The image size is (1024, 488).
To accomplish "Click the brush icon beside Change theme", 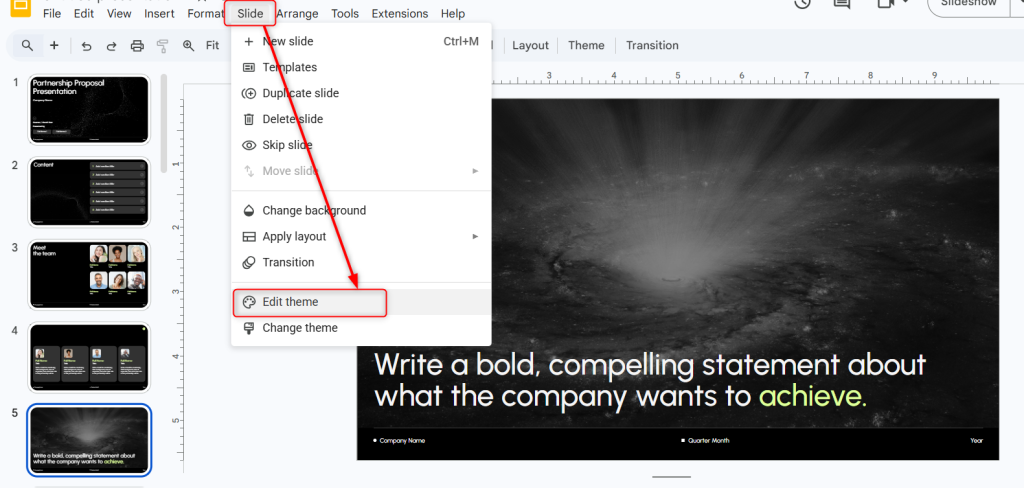I will pyautogui.click(x=249, y=328).
